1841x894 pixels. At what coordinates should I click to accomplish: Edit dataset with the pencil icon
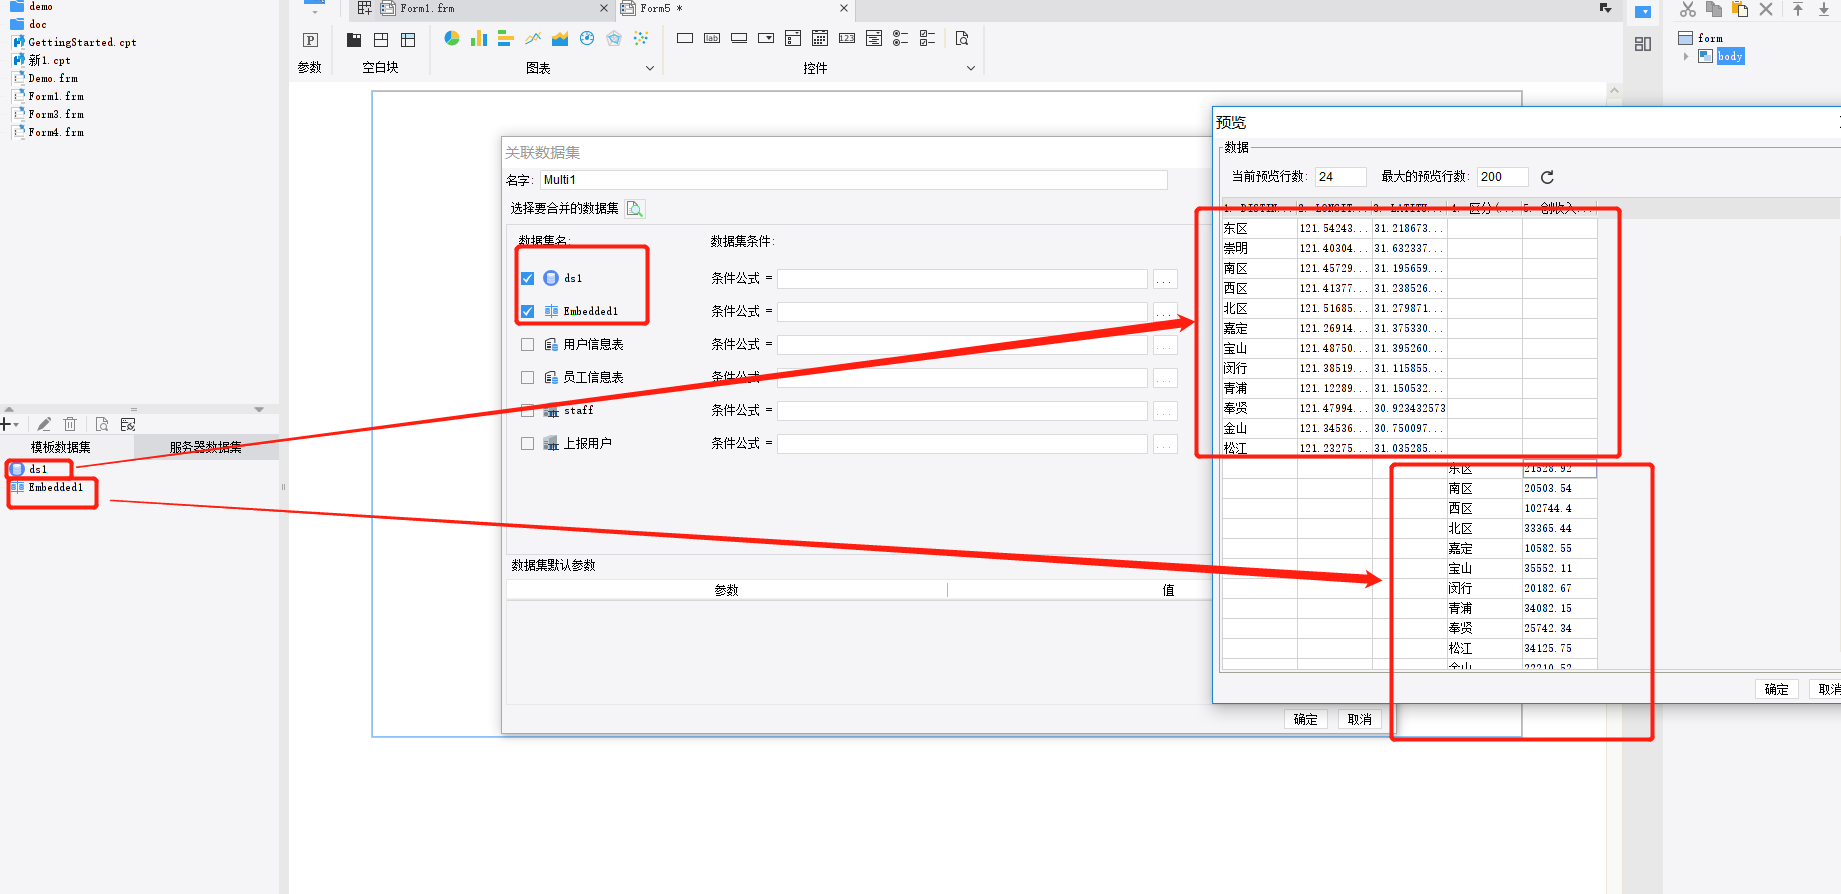44,424
